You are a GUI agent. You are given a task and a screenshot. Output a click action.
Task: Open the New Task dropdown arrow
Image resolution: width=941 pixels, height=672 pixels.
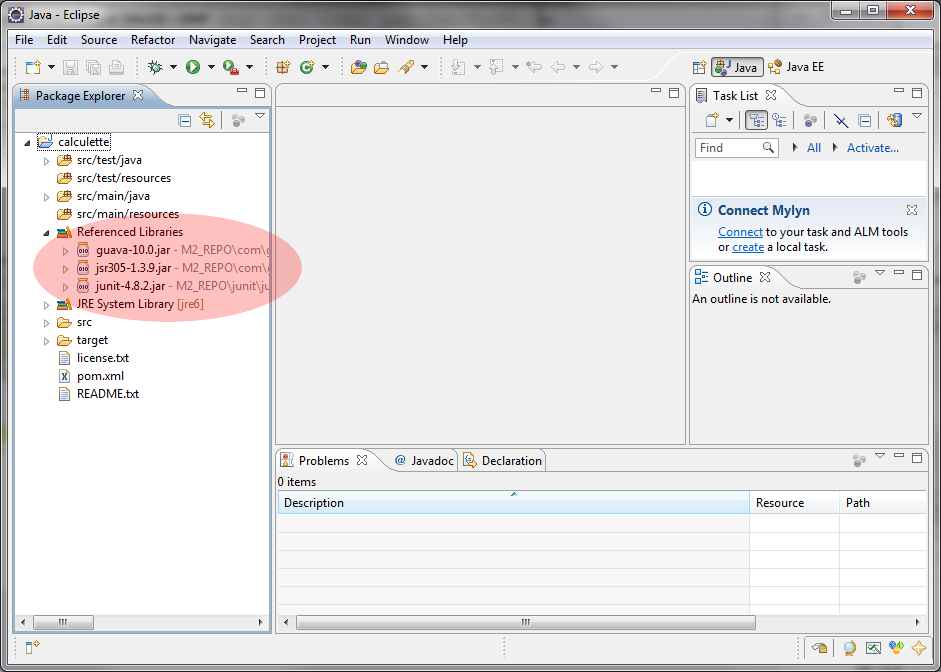tap(730, 120)
